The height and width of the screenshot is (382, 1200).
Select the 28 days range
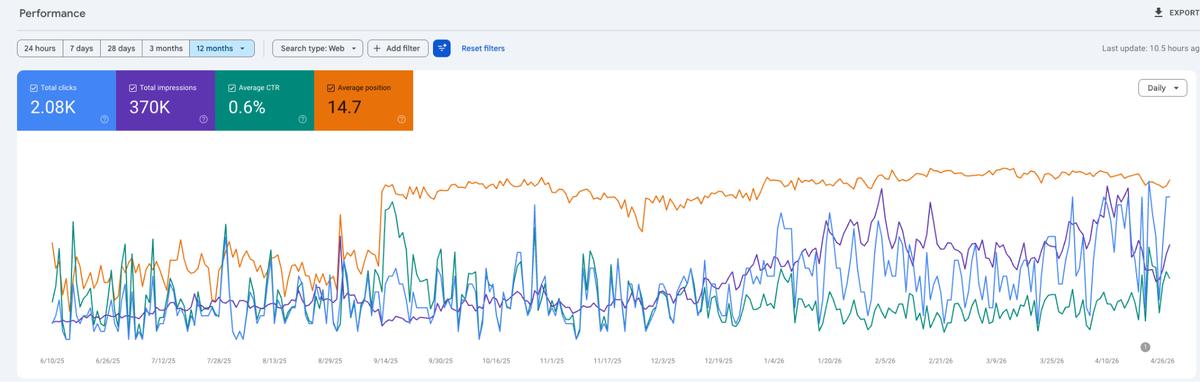[x=121, y=48]
